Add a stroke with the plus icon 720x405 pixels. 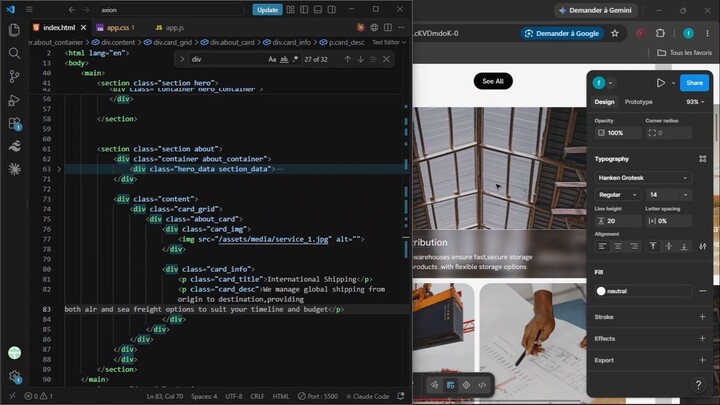(x=703, y=317)
